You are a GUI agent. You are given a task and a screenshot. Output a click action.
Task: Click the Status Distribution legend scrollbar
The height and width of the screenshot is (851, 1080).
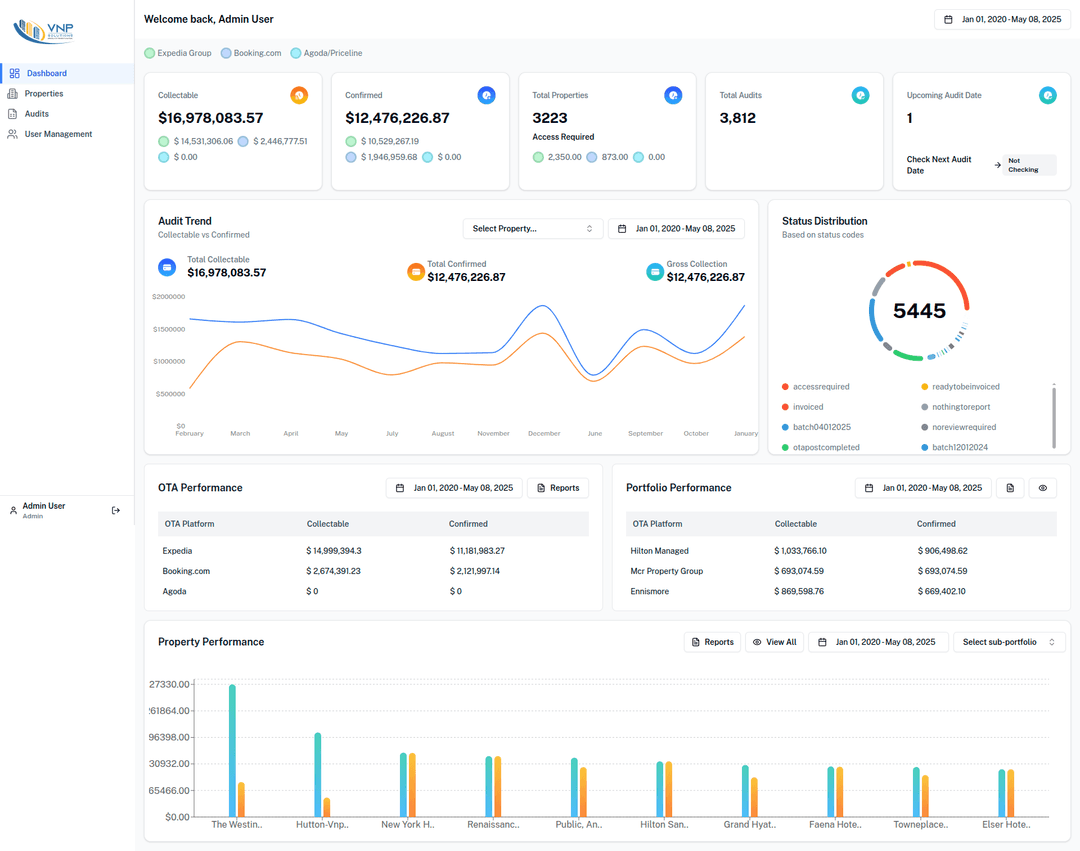(1054, 418)
